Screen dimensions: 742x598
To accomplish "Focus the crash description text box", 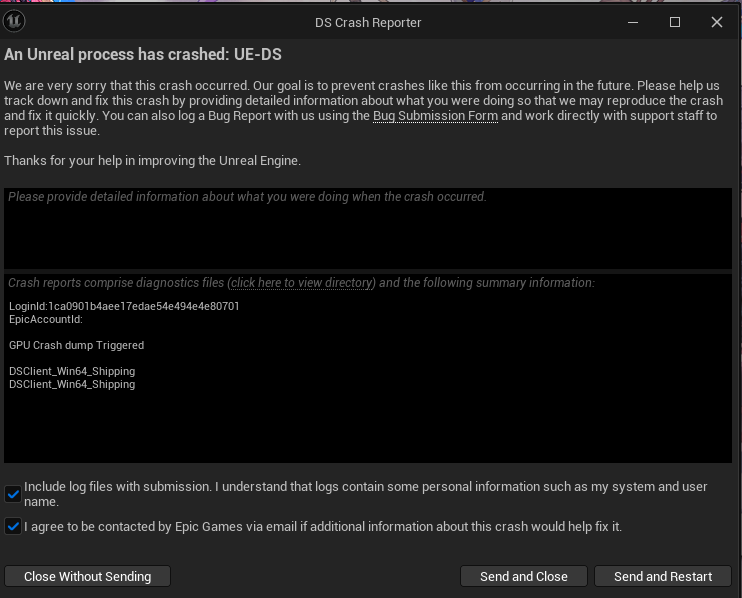I will pos(368,228).
